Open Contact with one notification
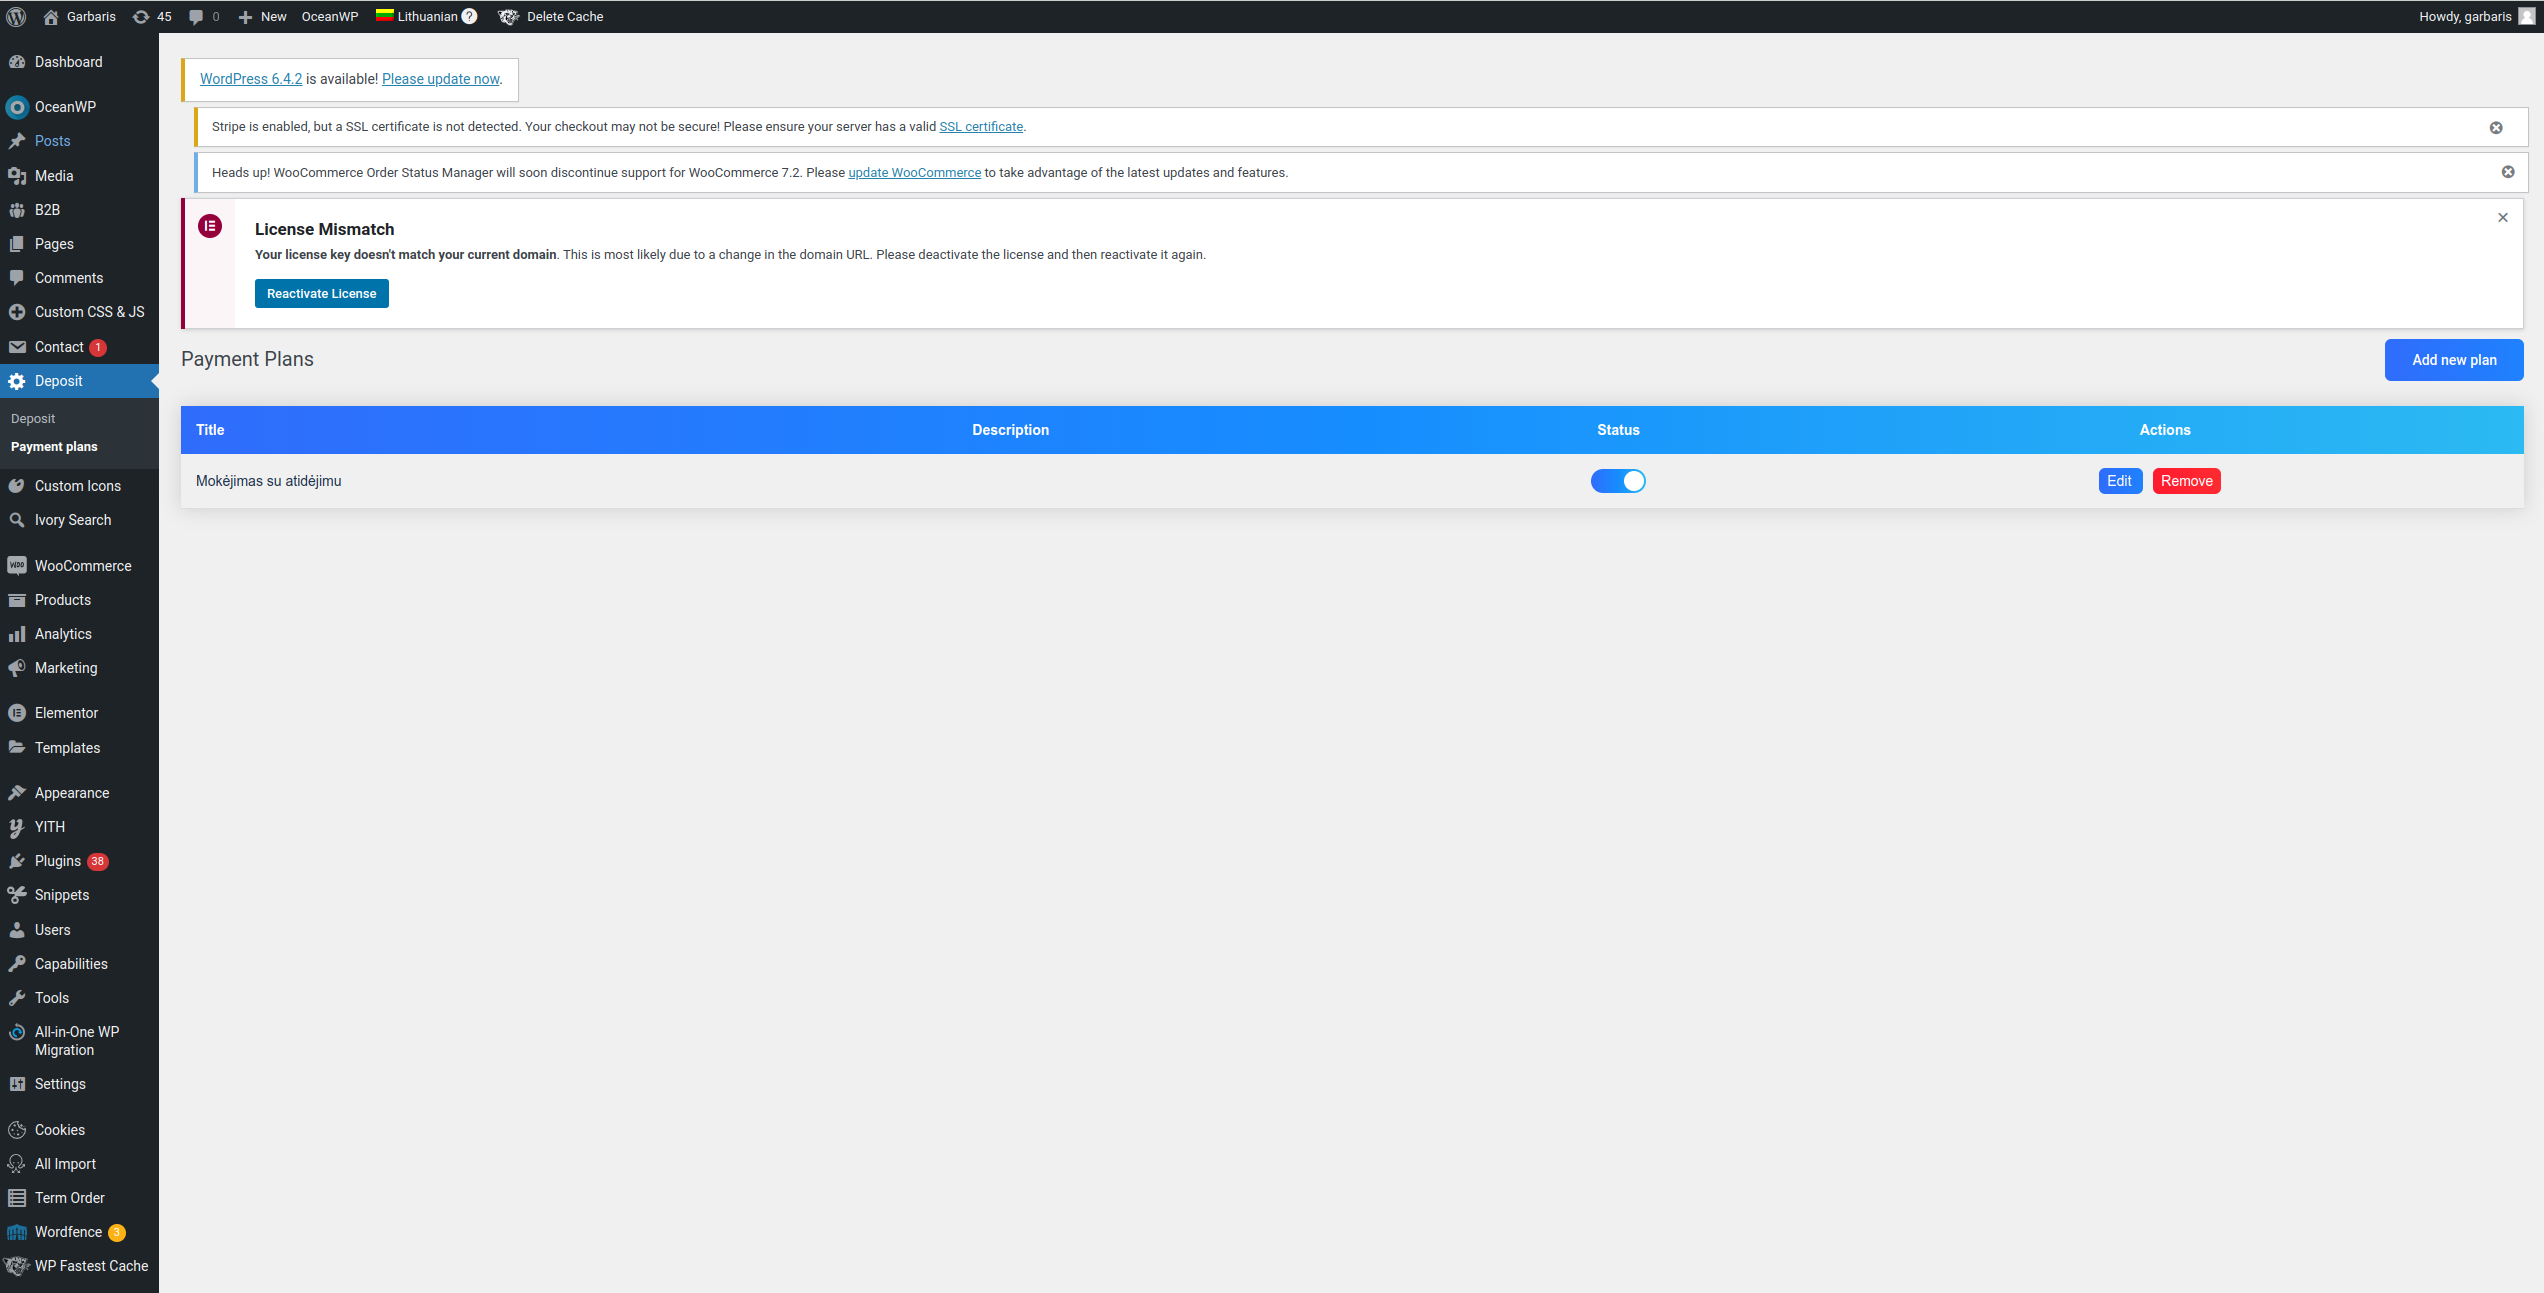 (79, 347)
